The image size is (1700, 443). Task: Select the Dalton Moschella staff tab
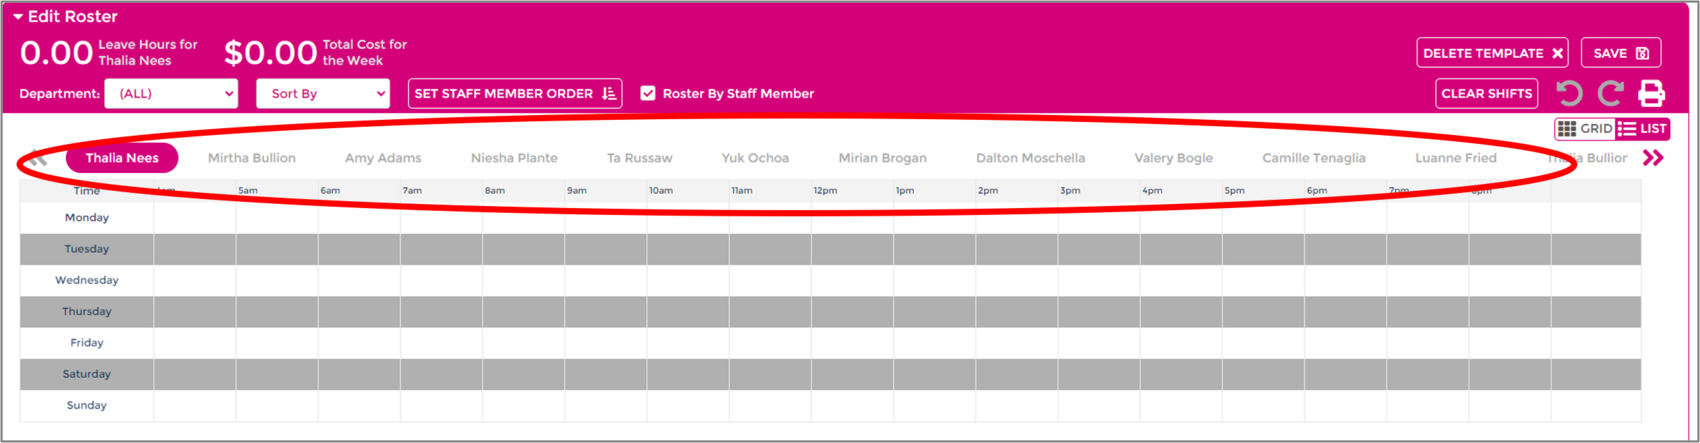(1030, 158)
